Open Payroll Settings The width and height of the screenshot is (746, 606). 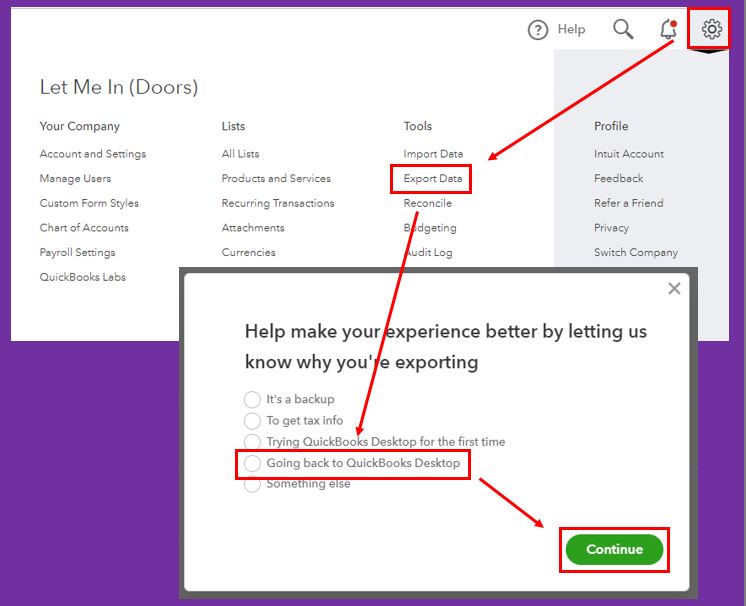[78, 253]
